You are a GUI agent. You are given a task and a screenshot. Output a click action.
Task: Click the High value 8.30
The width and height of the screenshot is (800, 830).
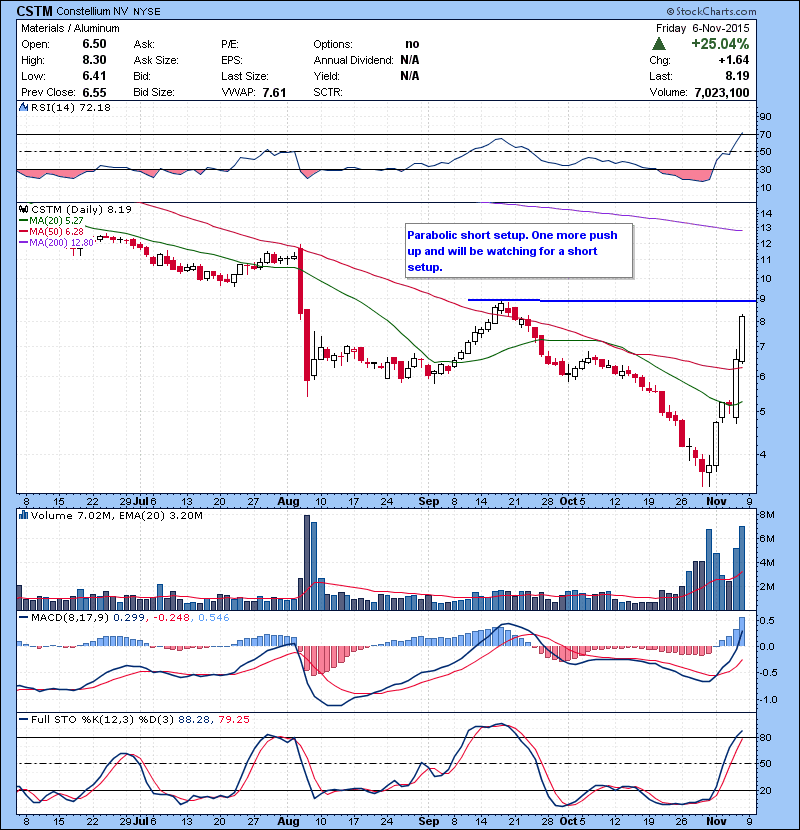[94, 60]
